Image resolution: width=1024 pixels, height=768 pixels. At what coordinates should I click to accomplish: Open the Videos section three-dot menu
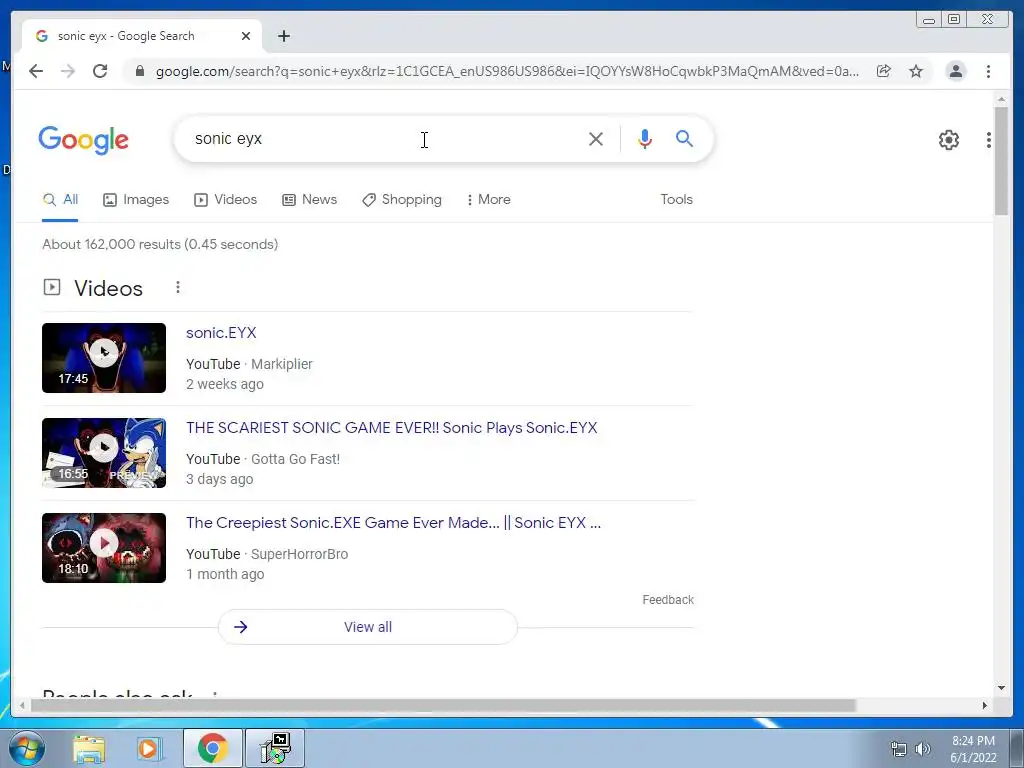(178, 287)
